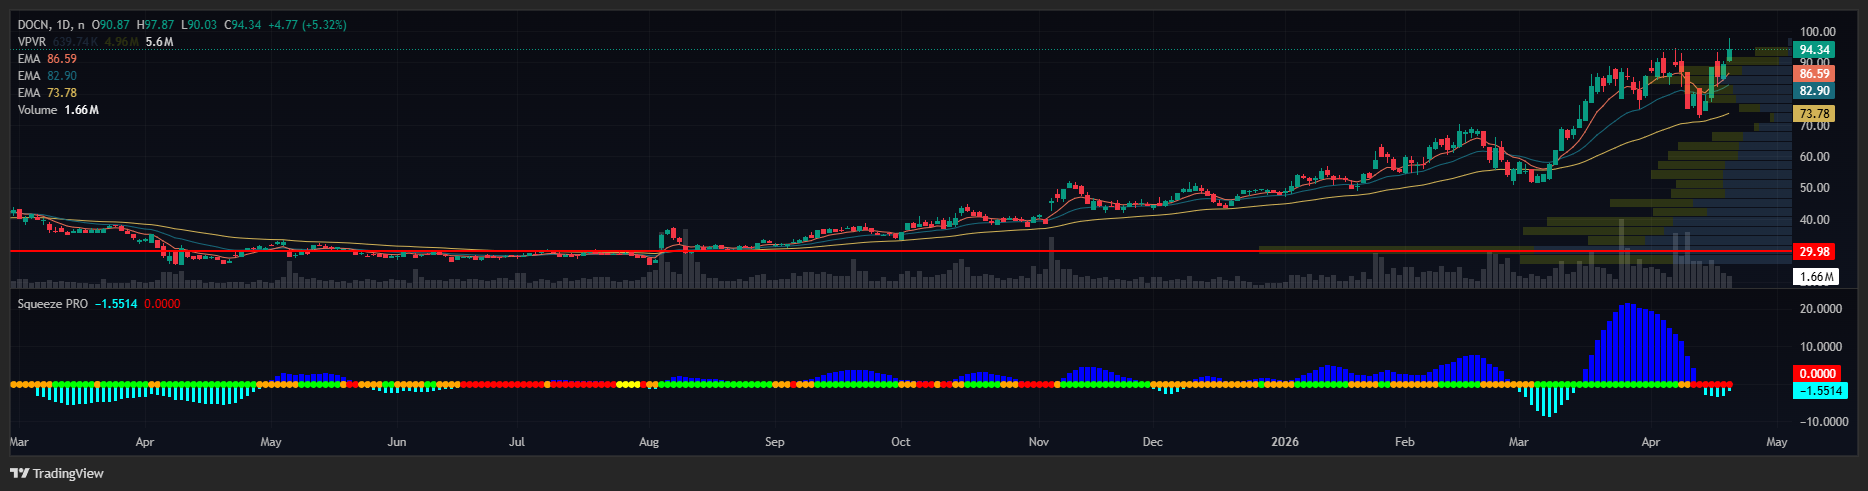Click the TradingView logo
The width and height of the screenshot is (1868, 491).
point(57,473)
